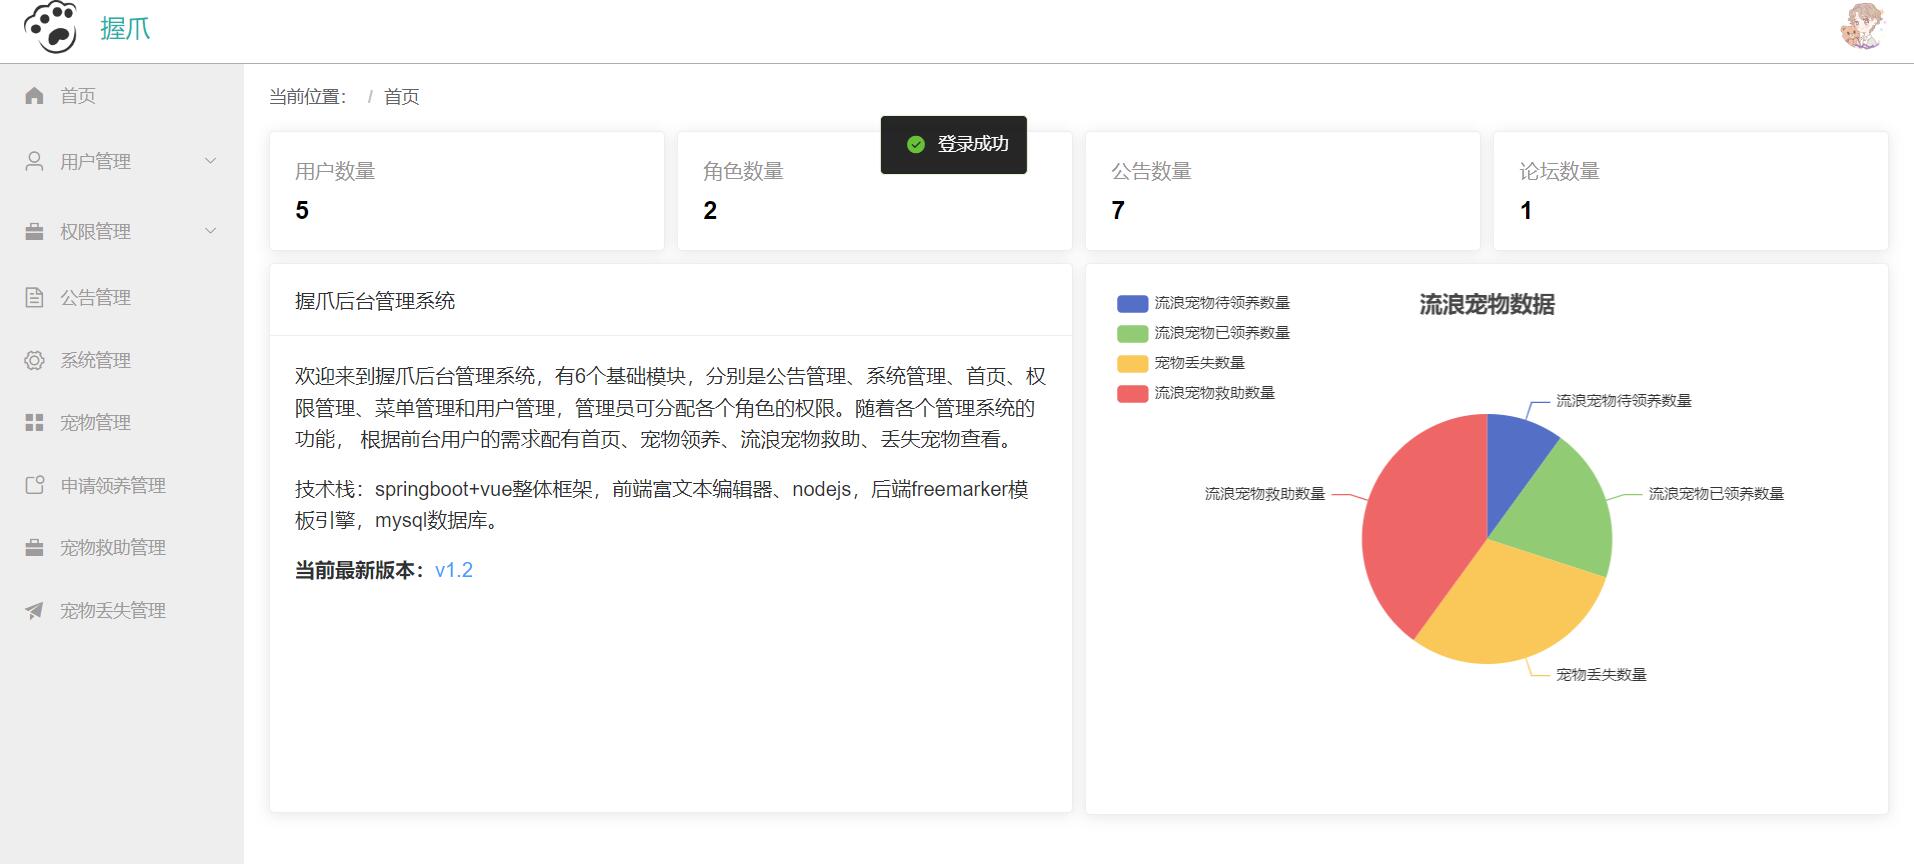1914x864 pixels.
Task: Click the user icon beside 用户管理
Action: pos(34,161)
